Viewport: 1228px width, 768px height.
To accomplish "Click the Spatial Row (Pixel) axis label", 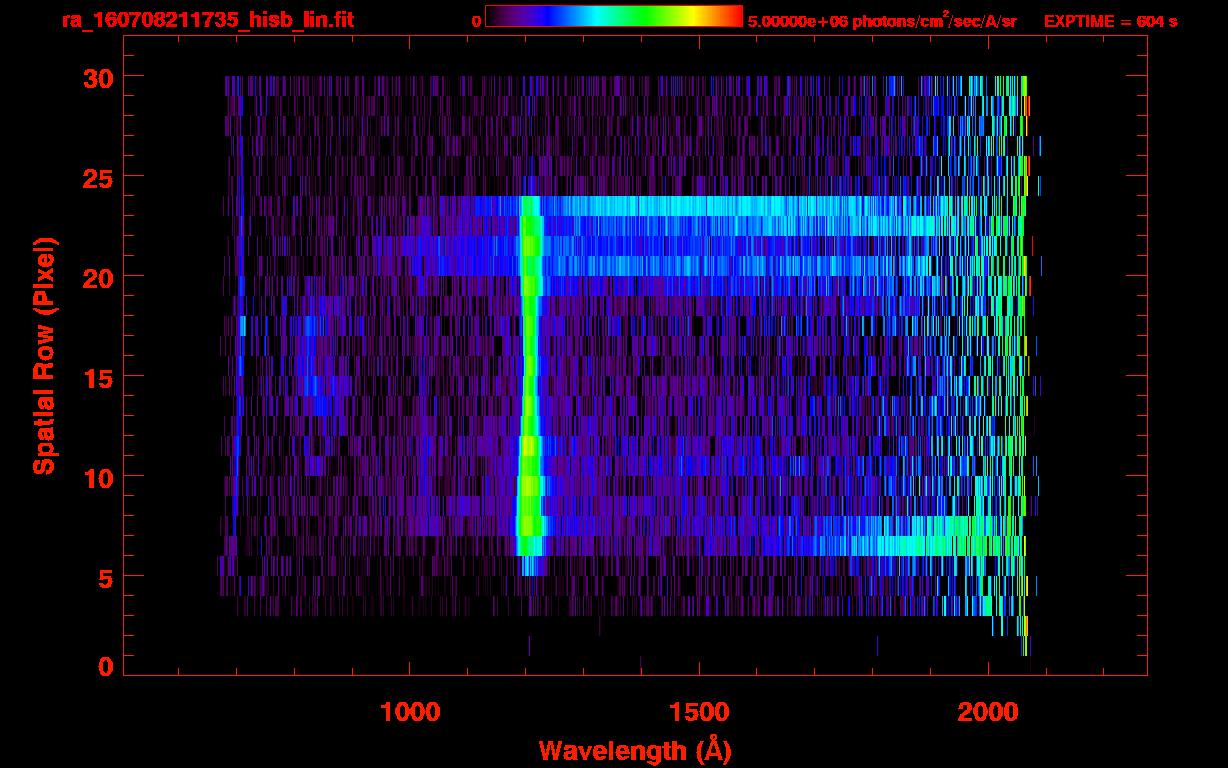I will 45,355.
